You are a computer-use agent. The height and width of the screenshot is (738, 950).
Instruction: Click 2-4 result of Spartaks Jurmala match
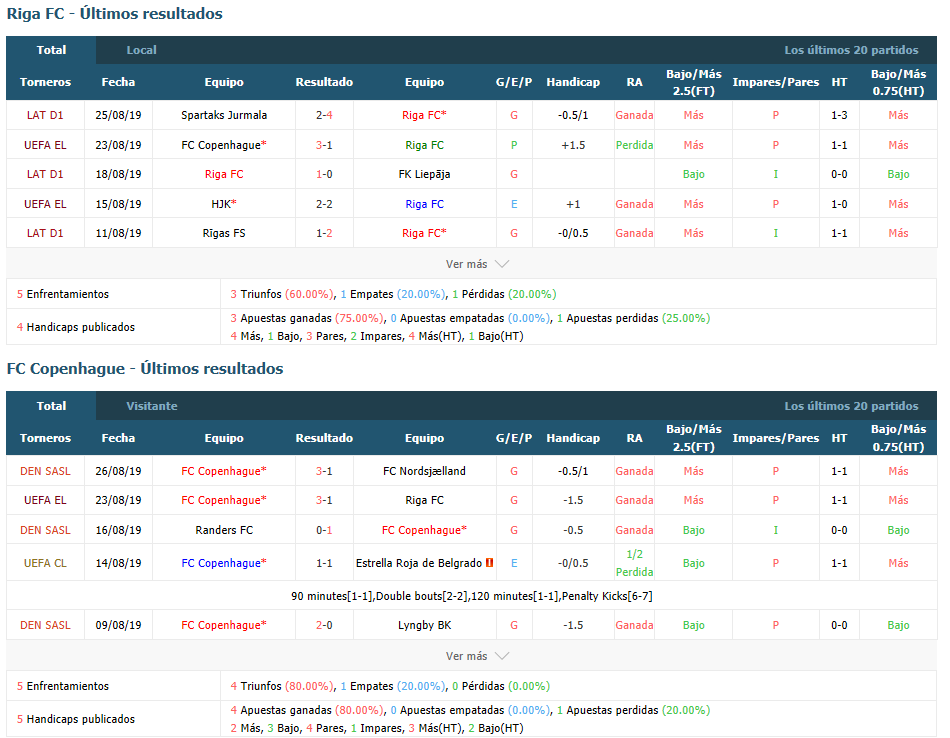pos(324,115)
